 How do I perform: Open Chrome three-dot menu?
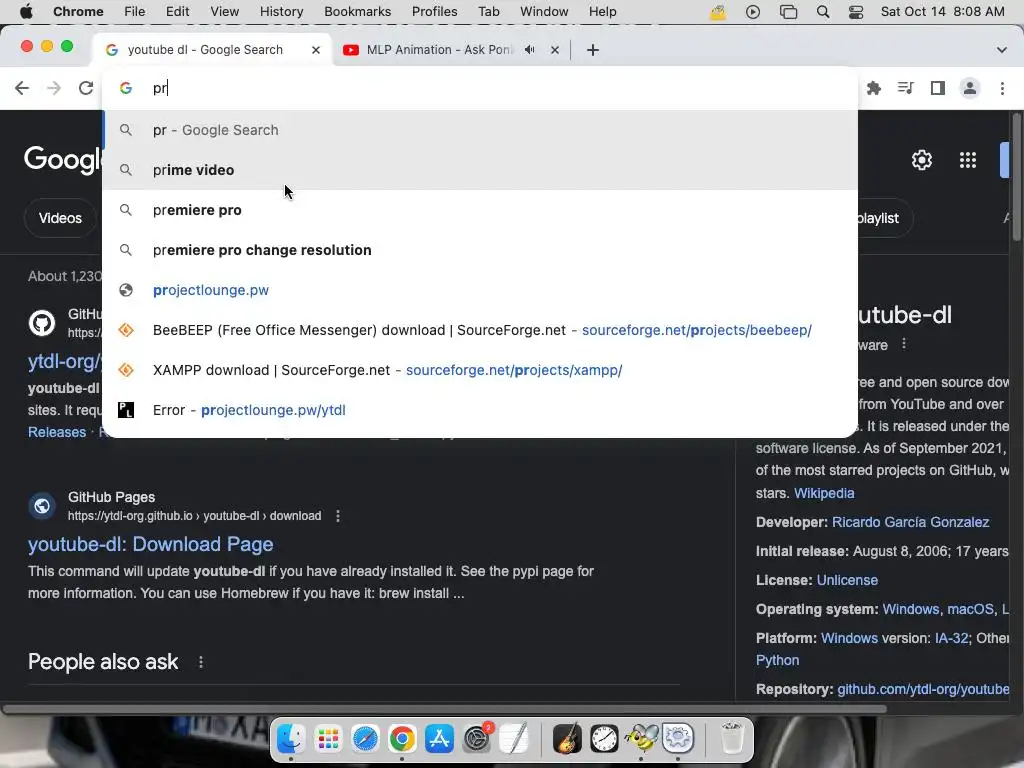pyautogui.click(x=1002, y=88)
